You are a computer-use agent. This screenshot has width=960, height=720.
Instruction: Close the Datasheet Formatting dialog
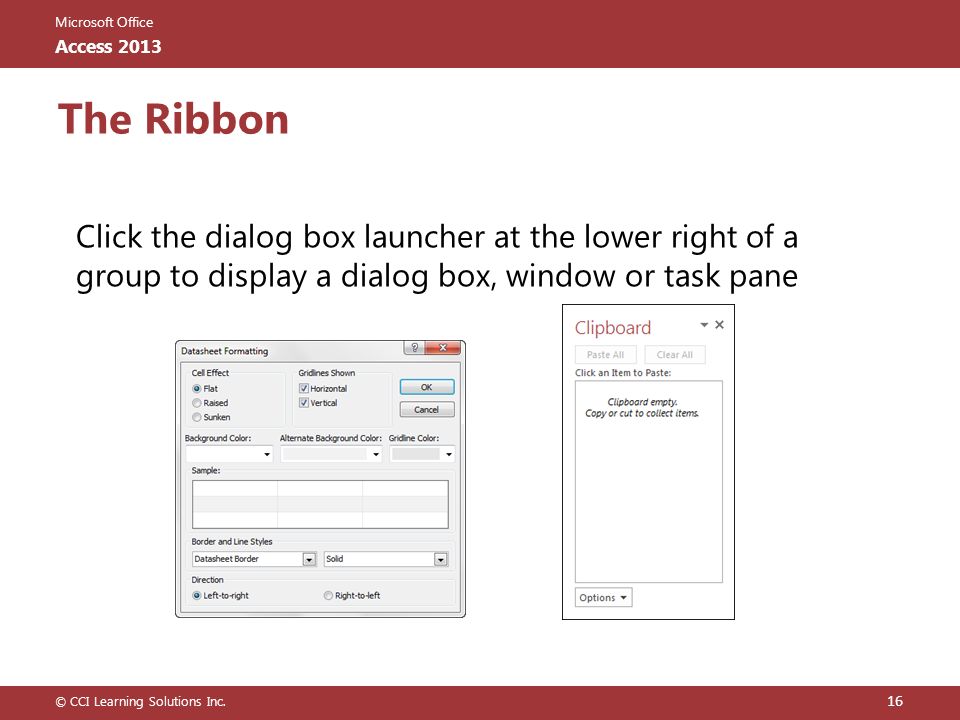tap(443, 348)
